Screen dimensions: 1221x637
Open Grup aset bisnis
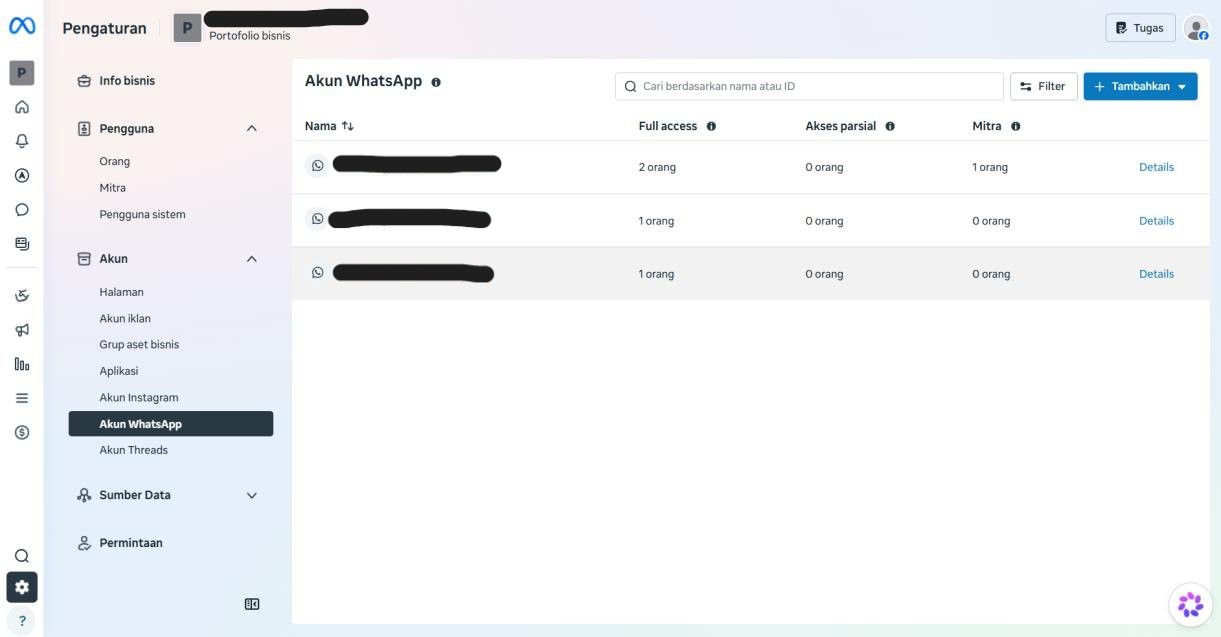[x=139, y=344]
